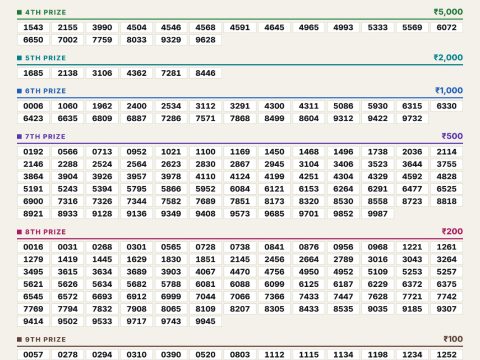Mark number 7742 in 8th prize
The image size is (480, 360).
(x=447, y=297)
